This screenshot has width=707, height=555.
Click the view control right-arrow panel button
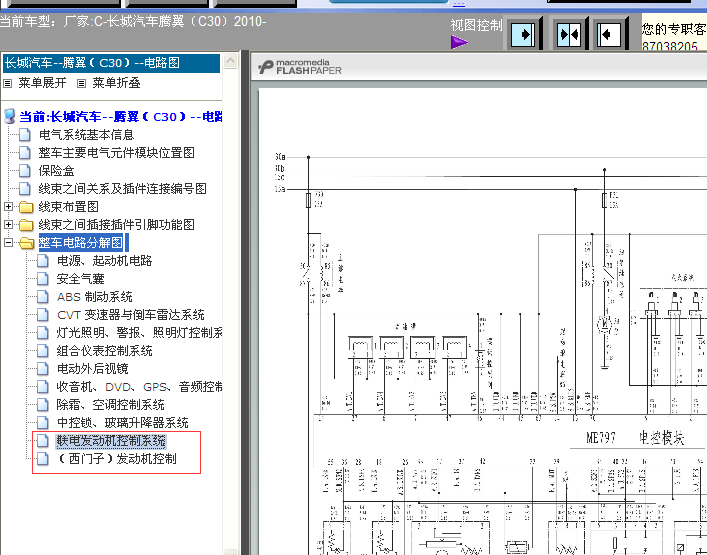pyautogui.click(x=523, y=34)
